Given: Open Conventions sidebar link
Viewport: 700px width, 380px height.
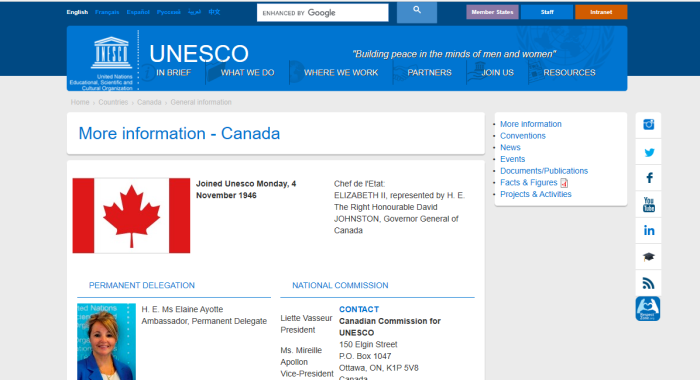Looking at the screenshot, I should (x=523, y=136).
